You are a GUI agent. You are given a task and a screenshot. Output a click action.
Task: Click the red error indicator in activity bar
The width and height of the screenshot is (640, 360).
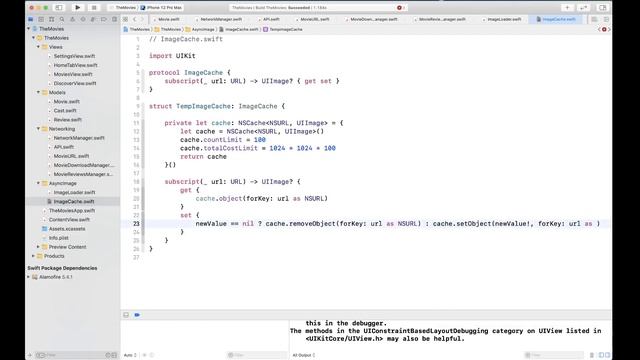pos(400,7)
